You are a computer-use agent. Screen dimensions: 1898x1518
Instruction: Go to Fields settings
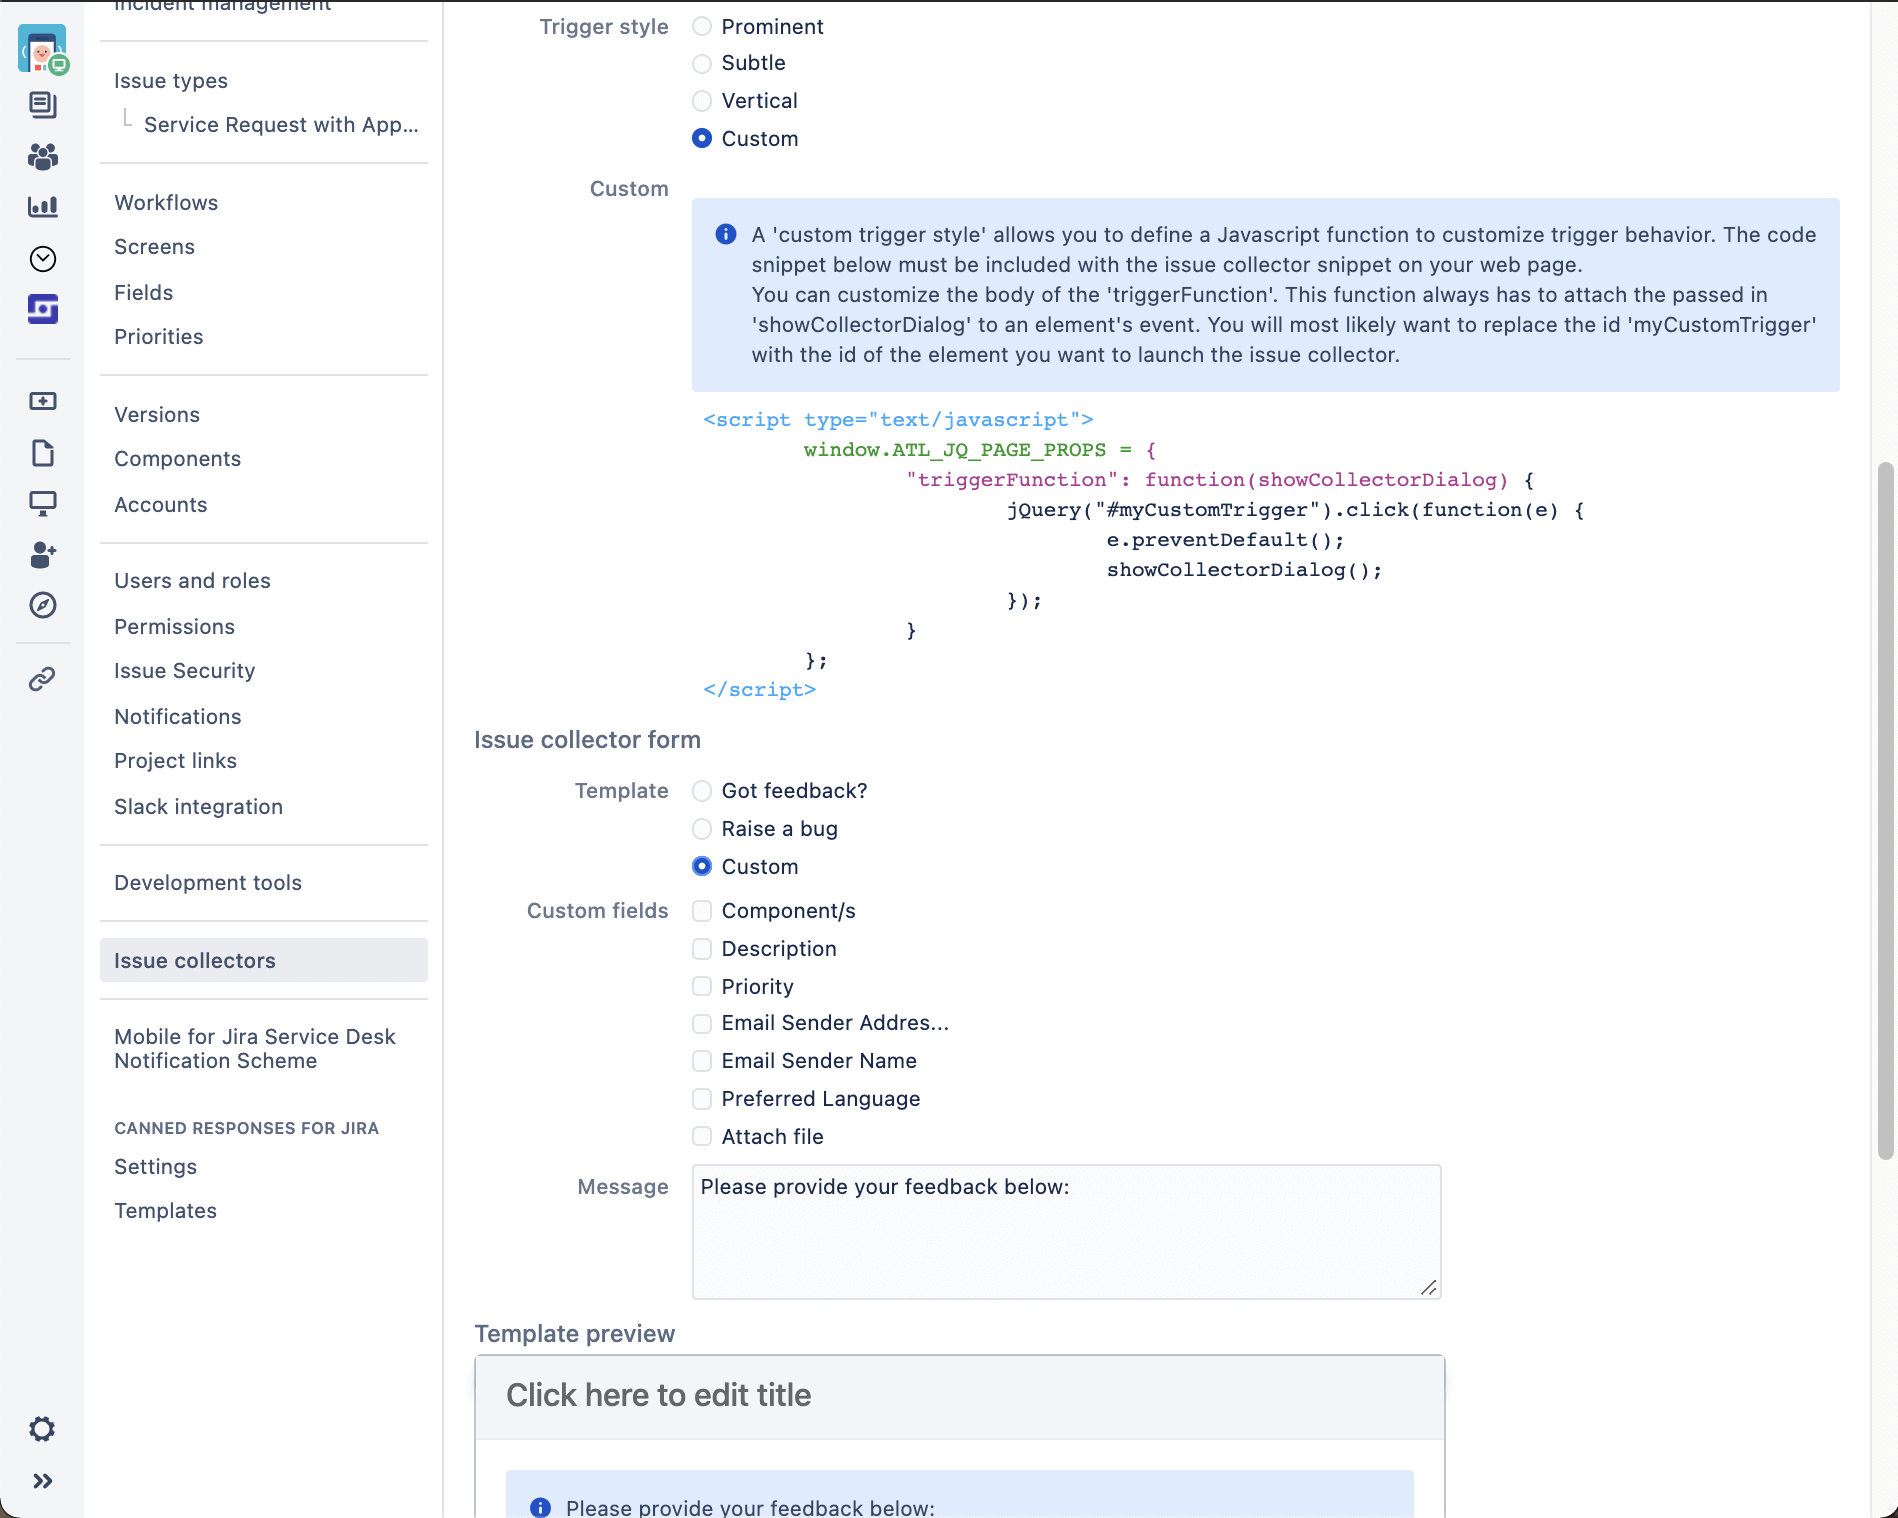pyautogui.click(x=144, y=293)
